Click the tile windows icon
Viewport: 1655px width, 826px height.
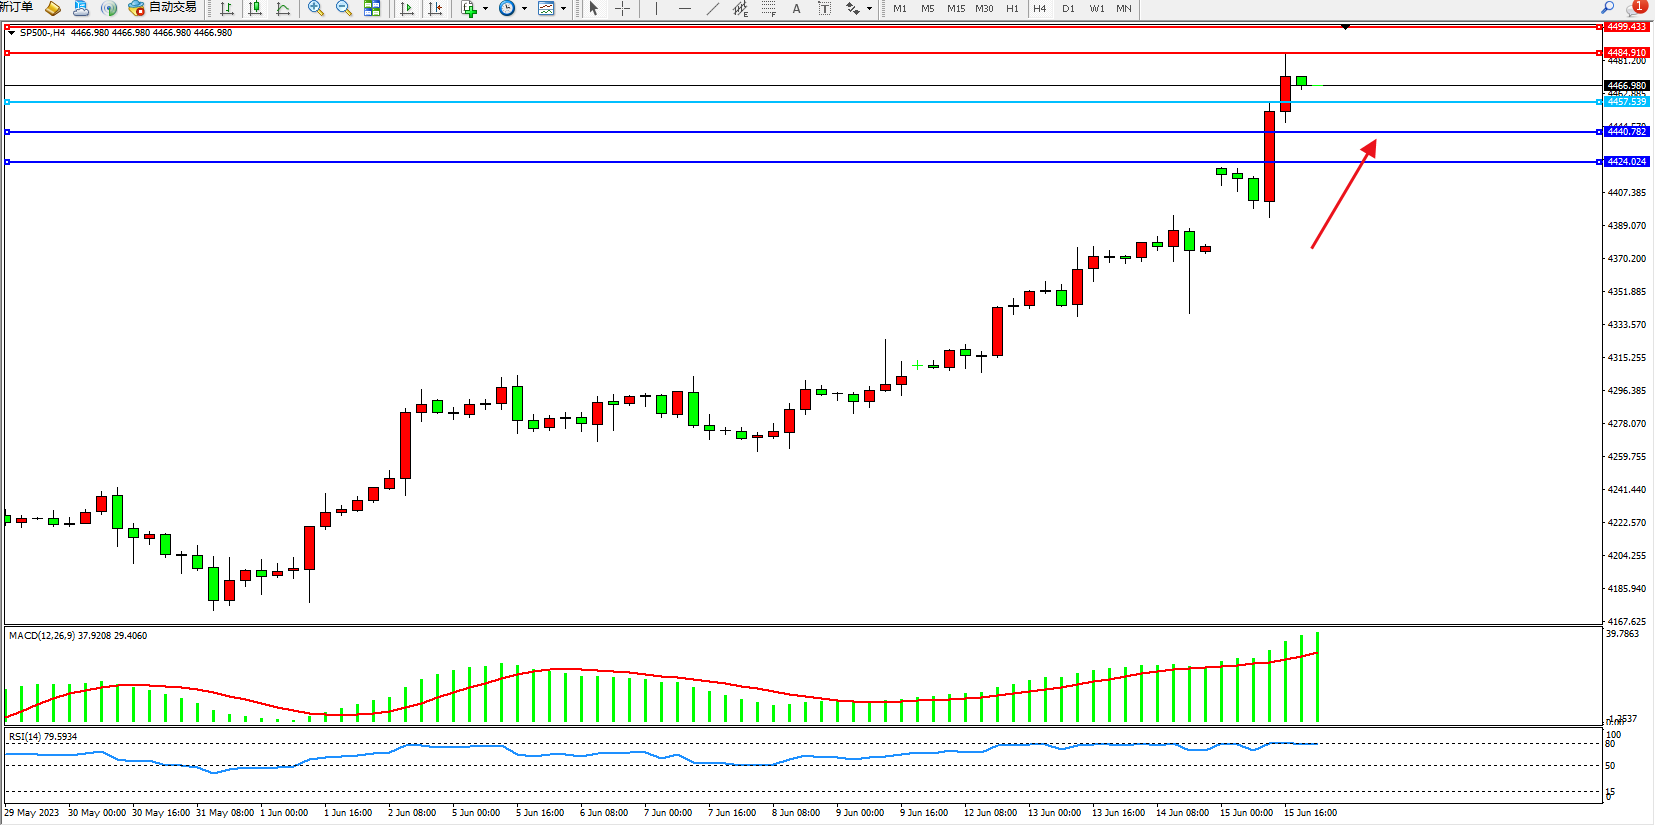372,8
